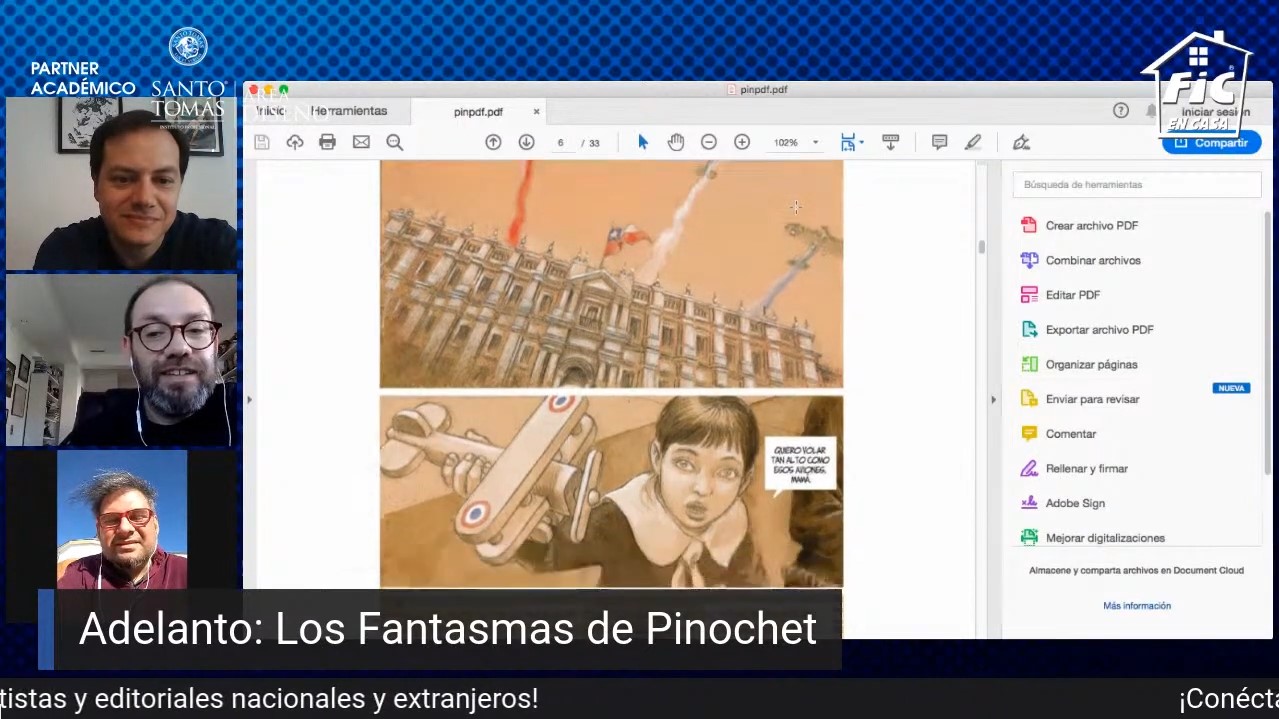The image size is (1279, 719).
Task: Click the NUEVA badge beside Enviar para revisar
Action: 1231,388
